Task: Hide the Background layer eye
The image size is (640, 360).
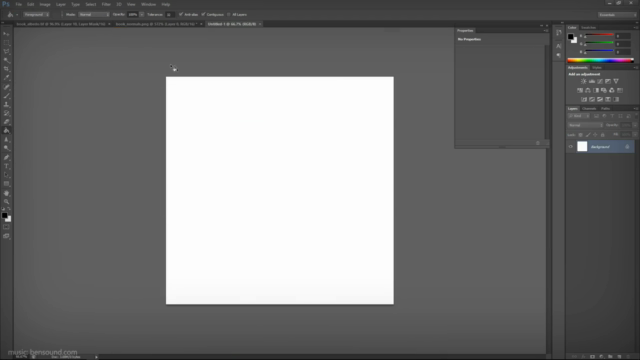Action: tap(571, 147)
